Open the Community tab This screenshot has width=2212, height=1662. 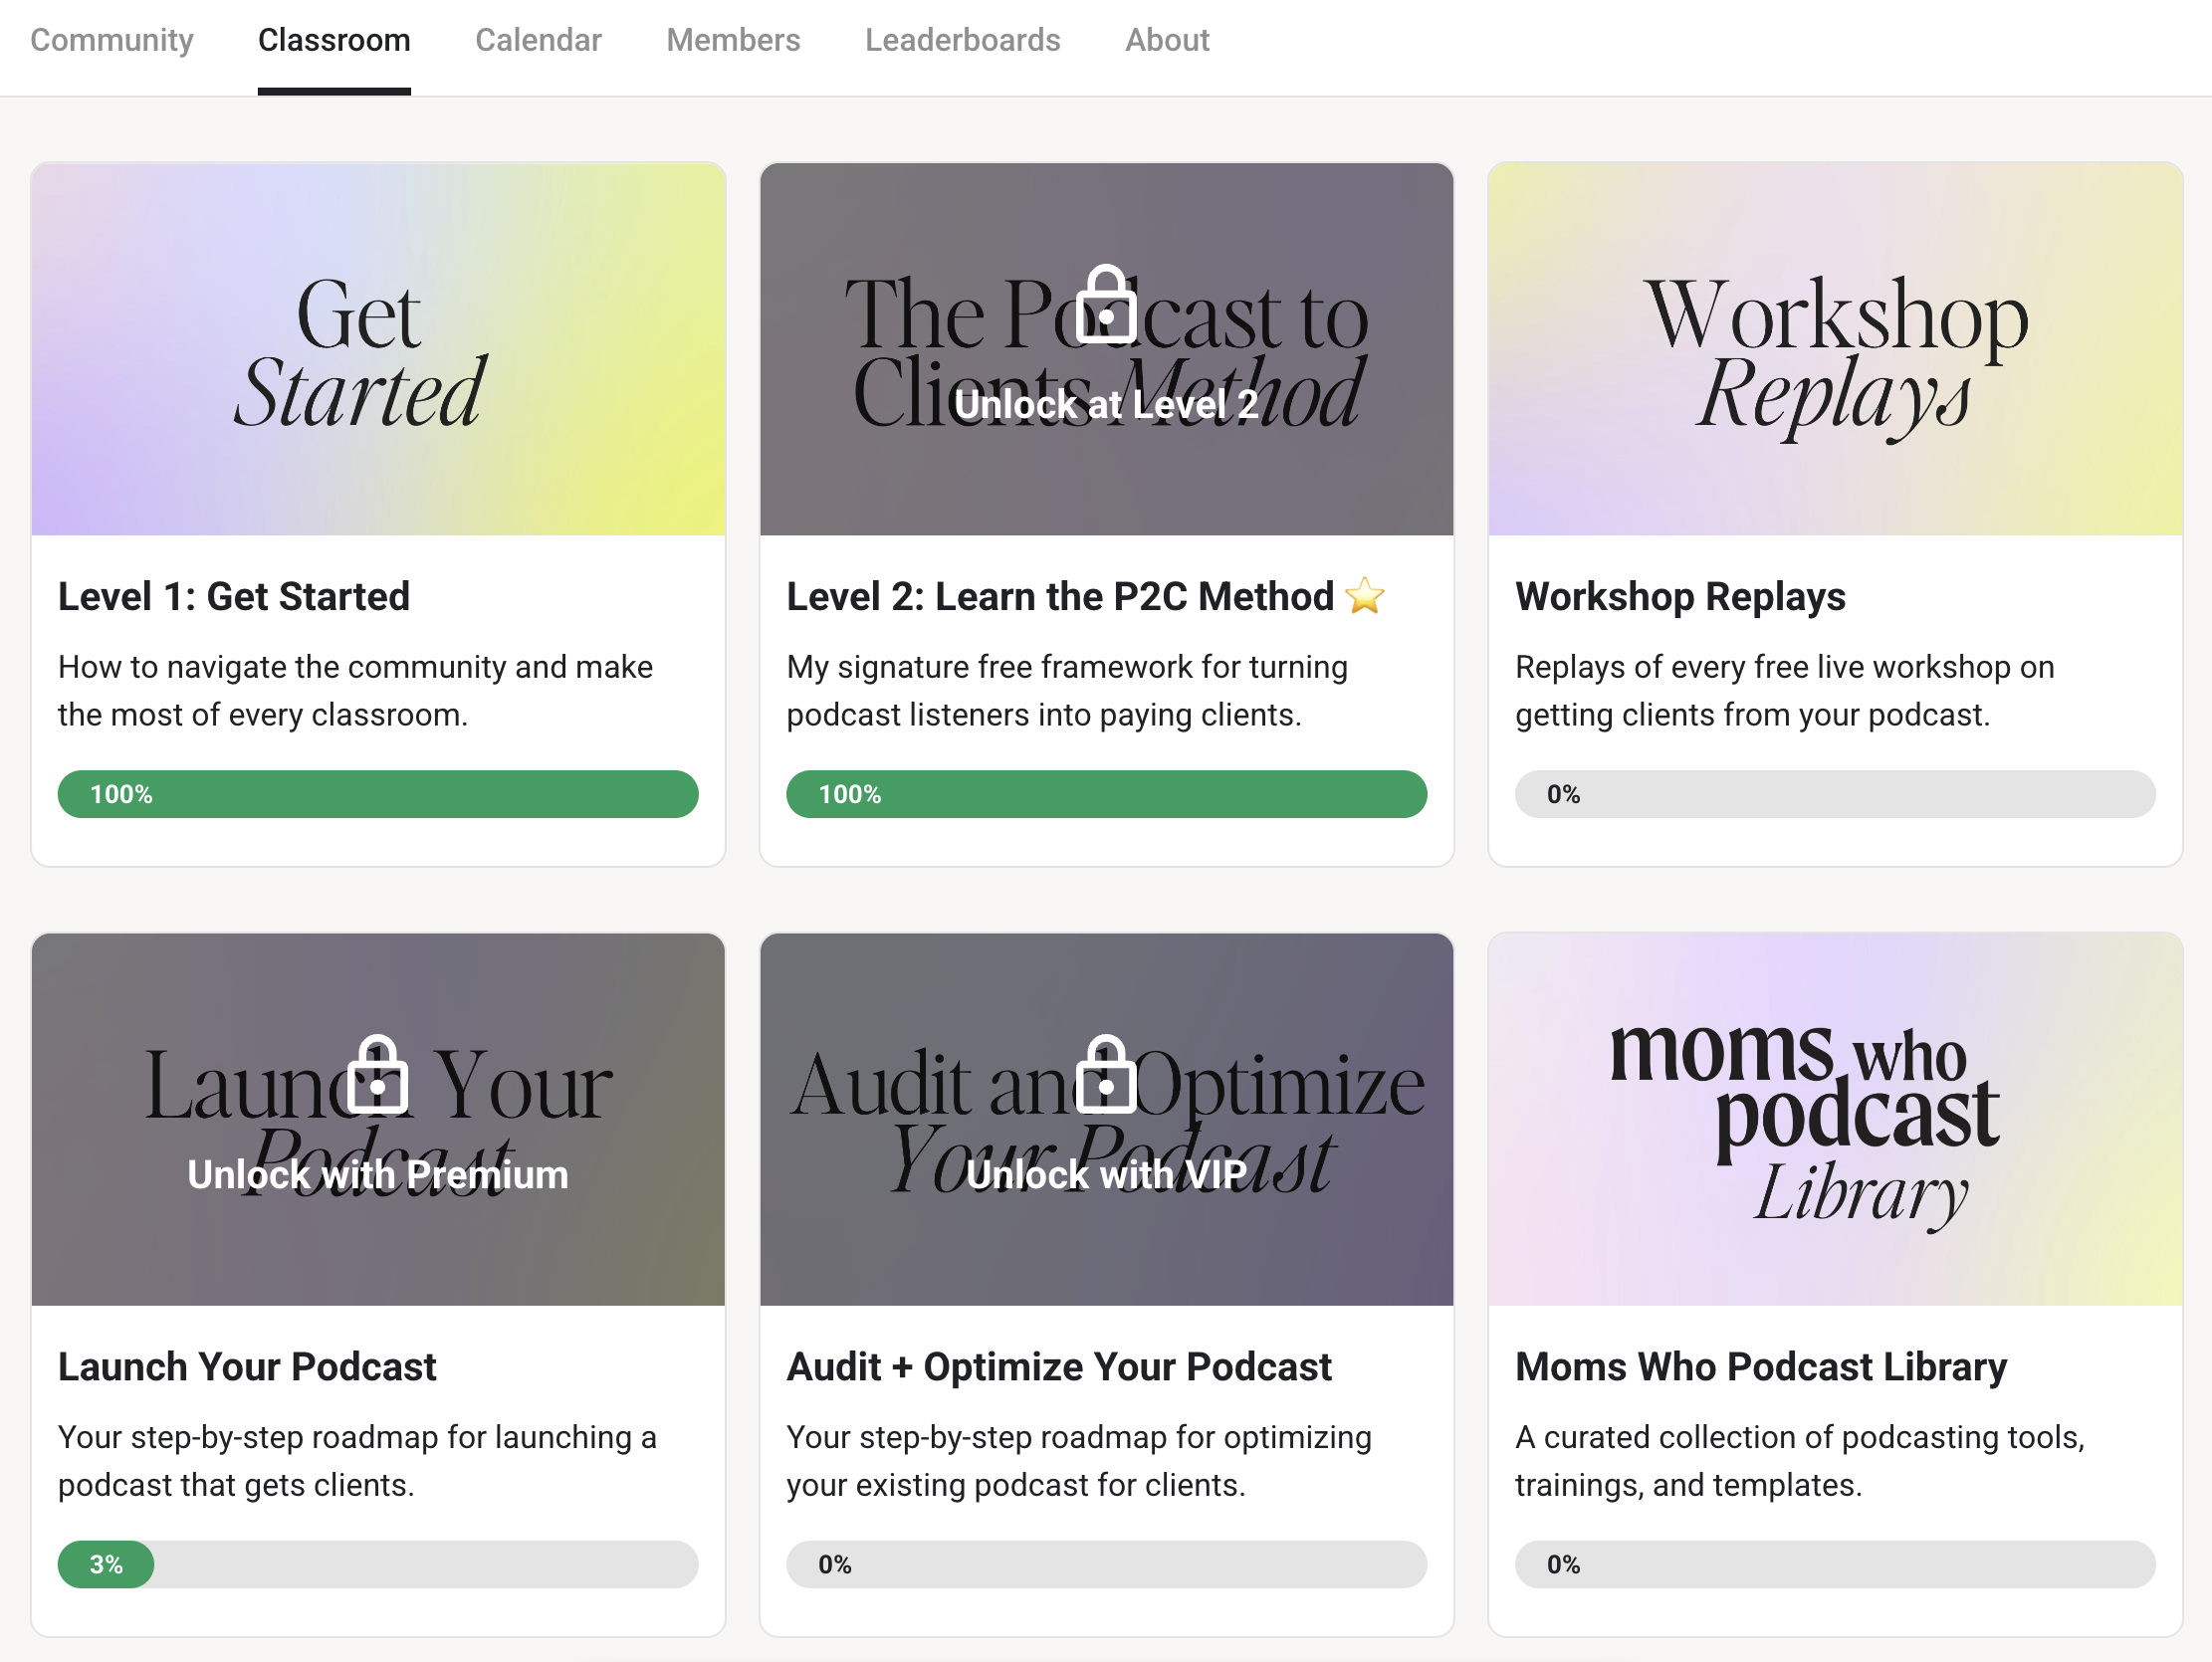(x=111, y=40)
